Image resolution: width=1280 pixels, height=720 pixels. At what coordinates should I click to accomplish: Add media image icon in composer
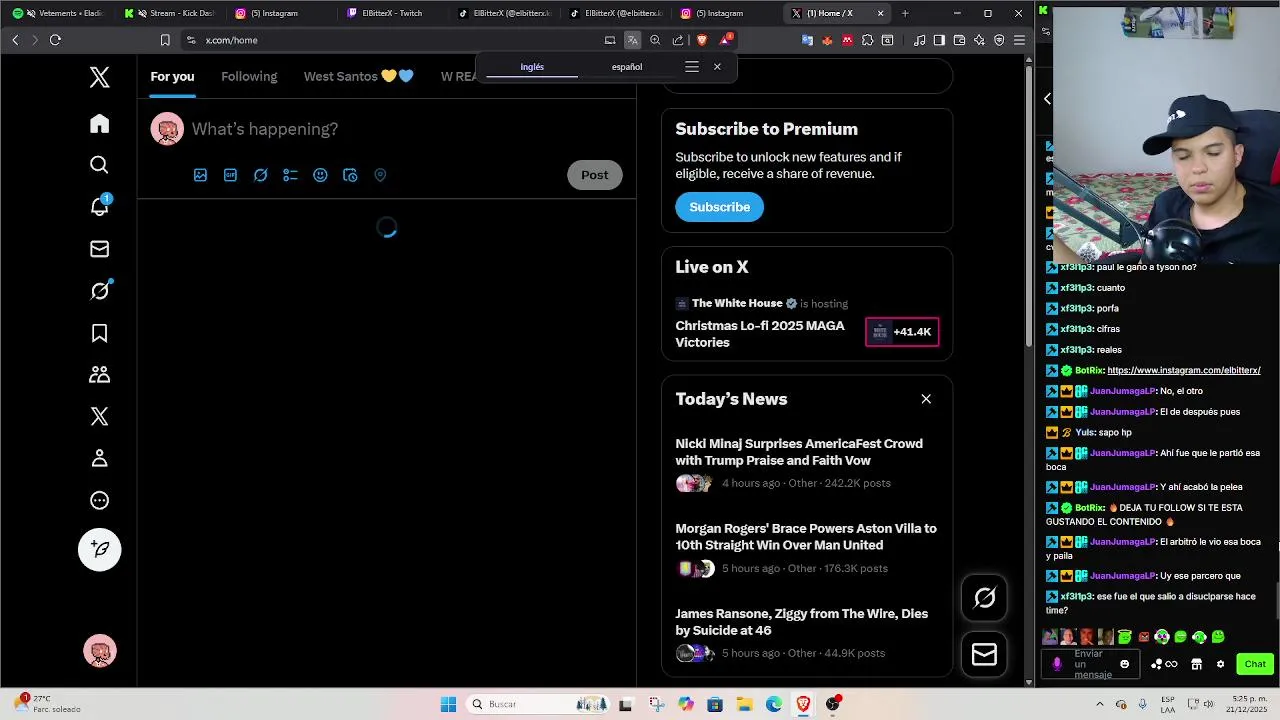tap(200, 175)
